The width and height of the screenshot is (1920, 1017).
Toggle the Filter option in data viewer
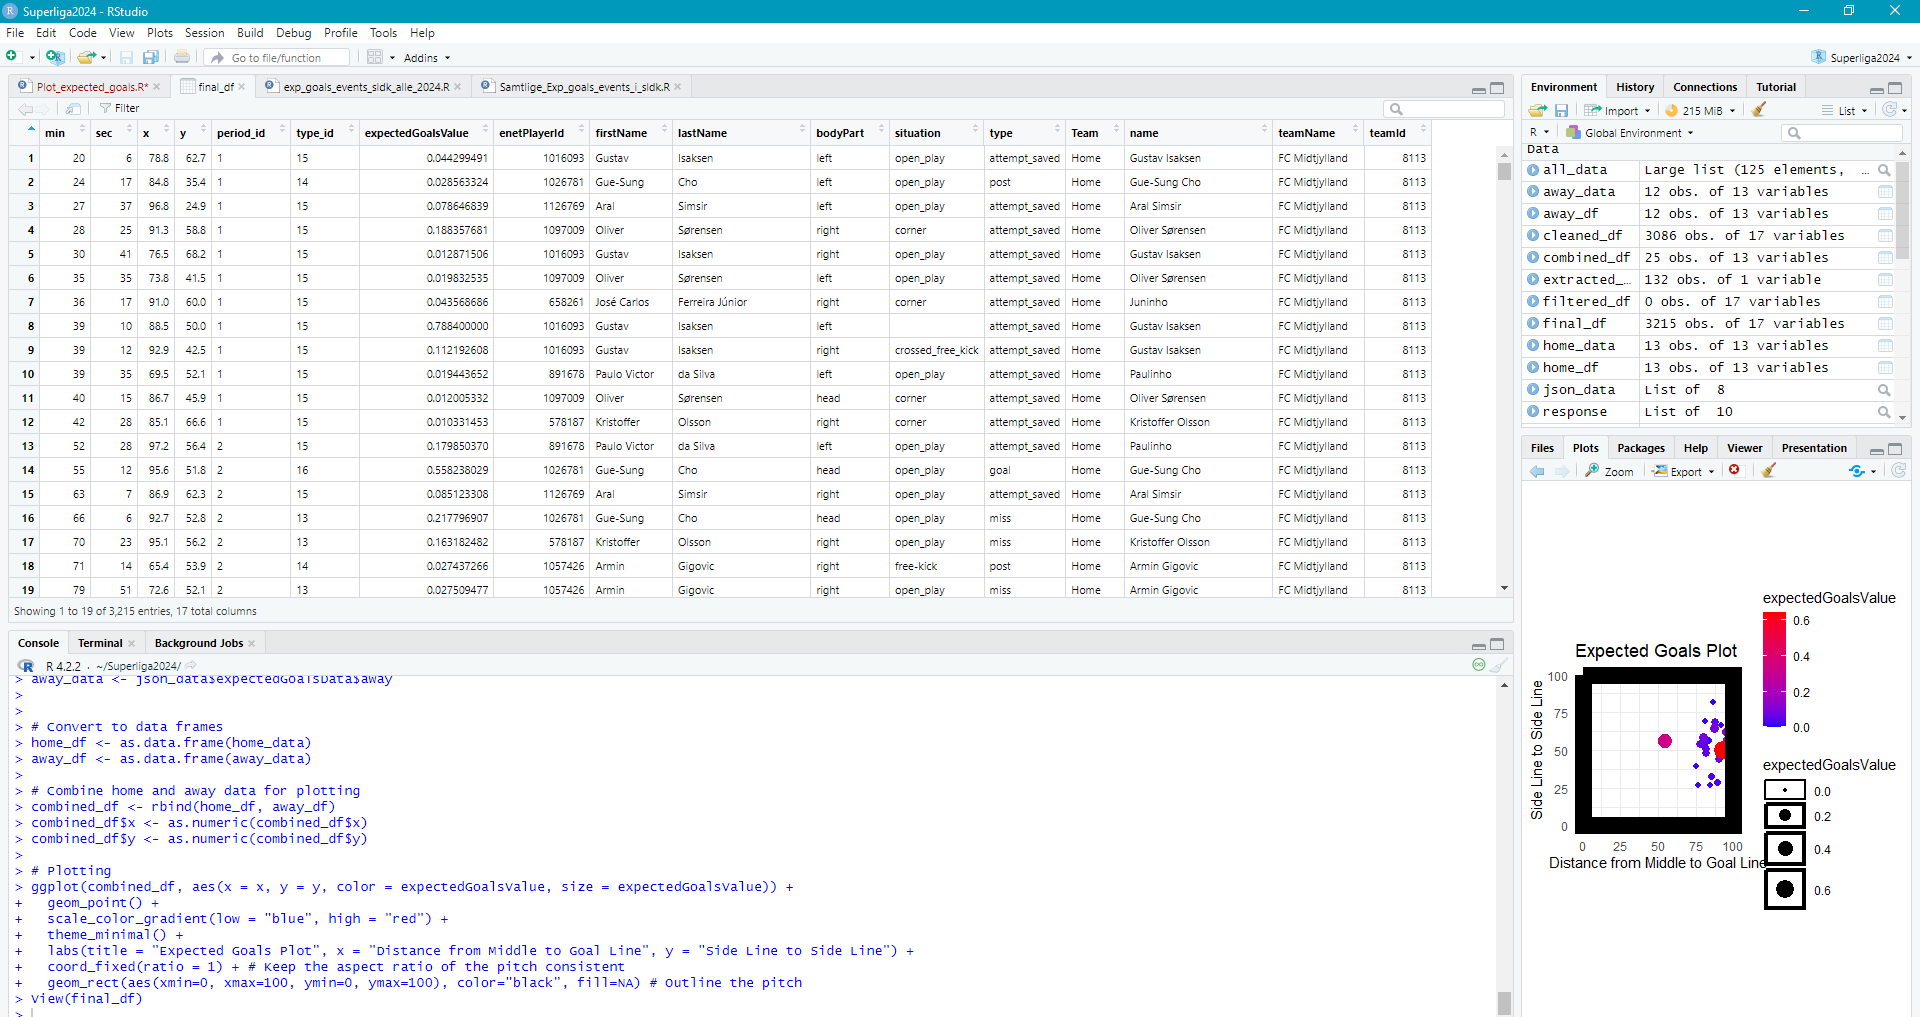(x=119, y=108)
